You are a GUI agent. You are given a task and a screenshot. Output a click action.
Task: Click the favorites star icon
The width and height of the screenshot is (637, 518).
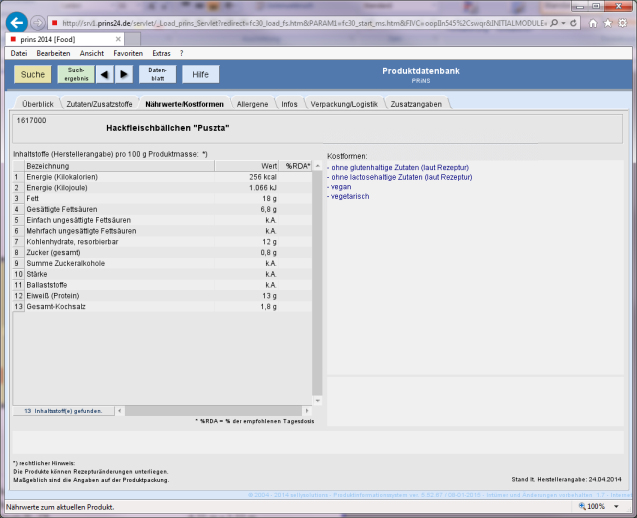tap(609, 22)
